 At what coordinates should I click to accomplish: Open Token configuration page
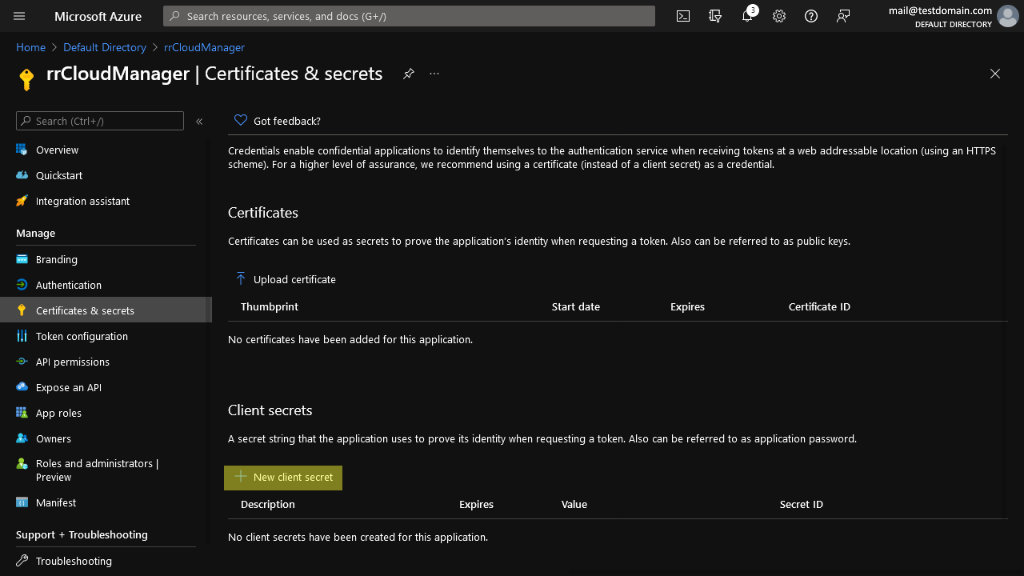pos(81,336)
